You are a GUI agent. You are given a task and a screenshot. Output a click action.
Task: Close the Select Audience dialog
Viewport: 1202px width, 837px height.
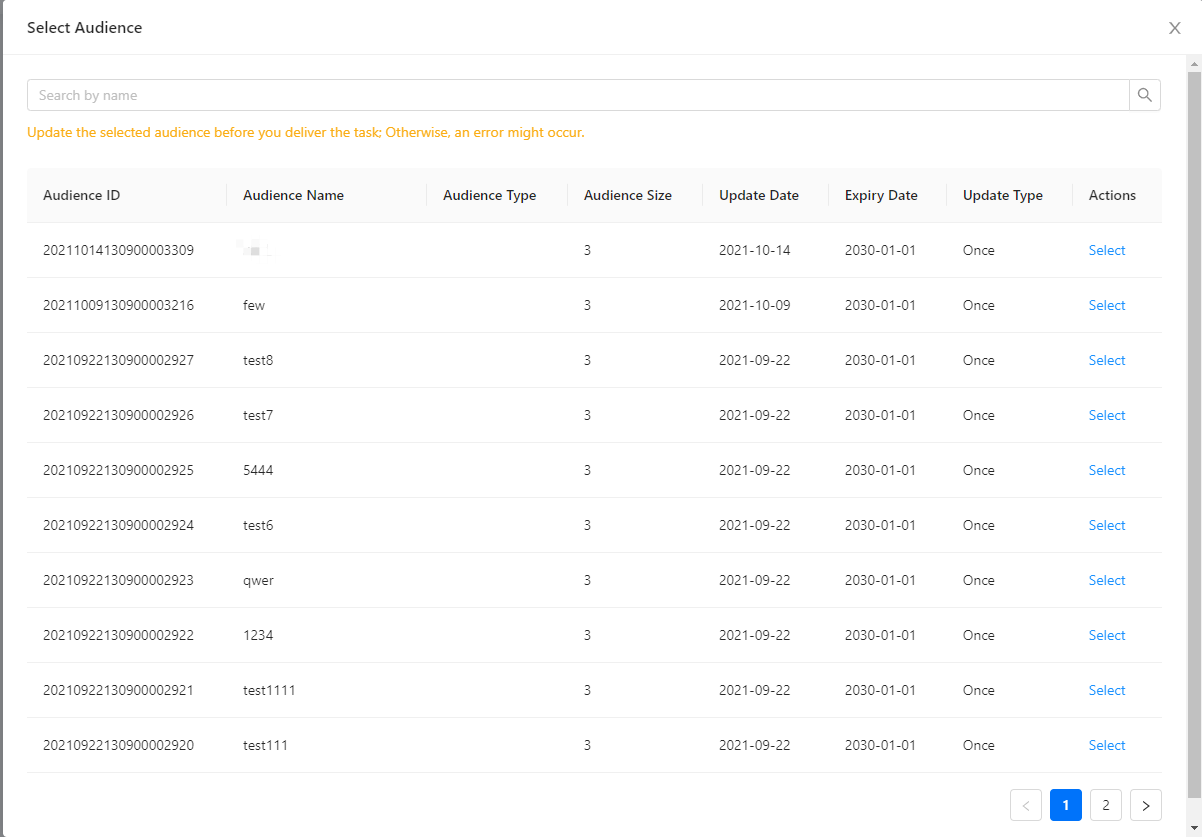click(1175, 28)
